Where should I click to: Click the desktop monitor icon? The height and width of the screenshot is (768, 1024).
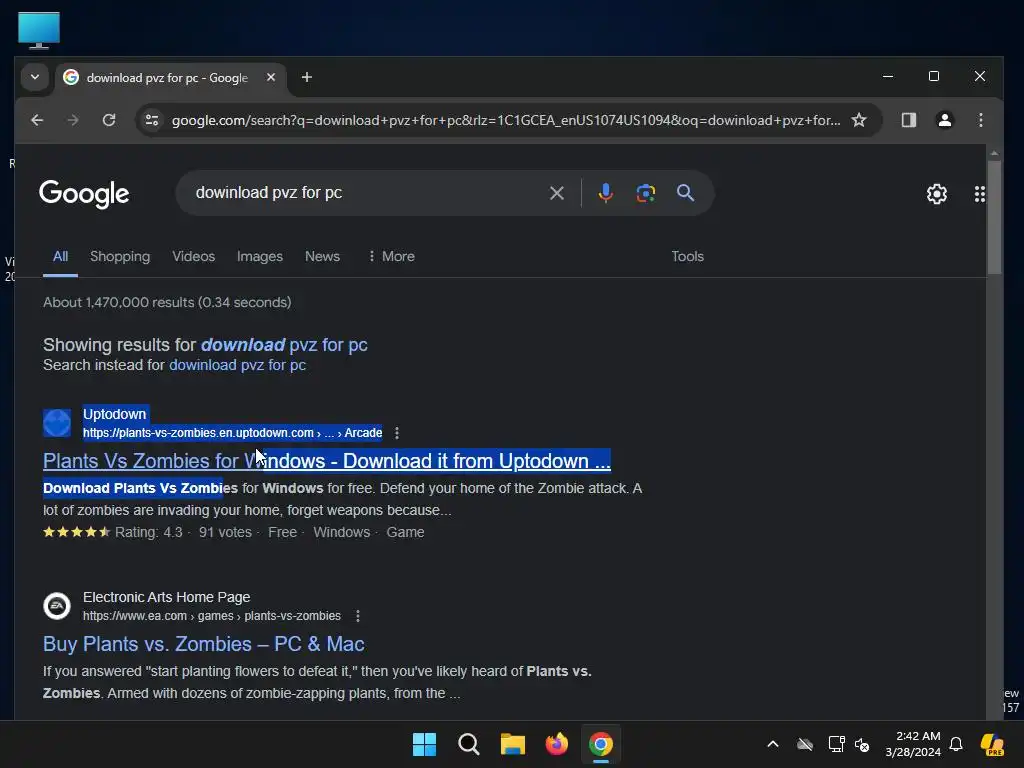tap(39, 30)
